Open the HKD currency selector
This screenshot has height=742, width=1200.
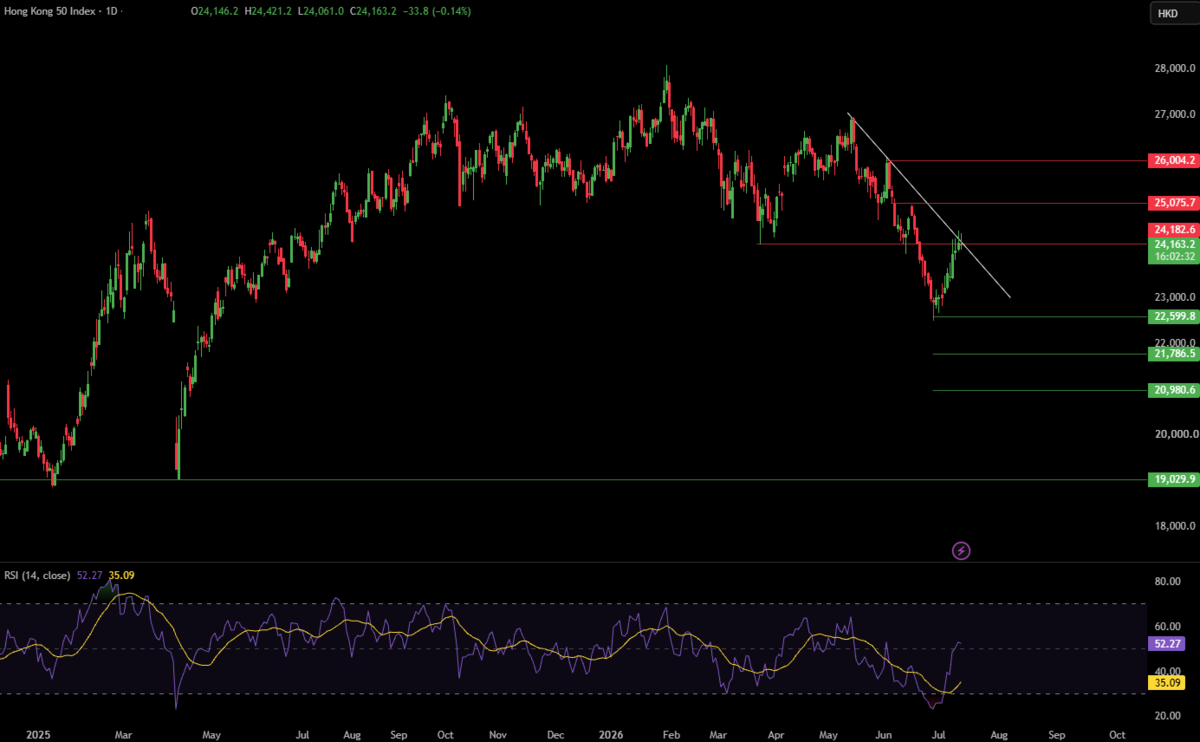tap(1167, 13)
